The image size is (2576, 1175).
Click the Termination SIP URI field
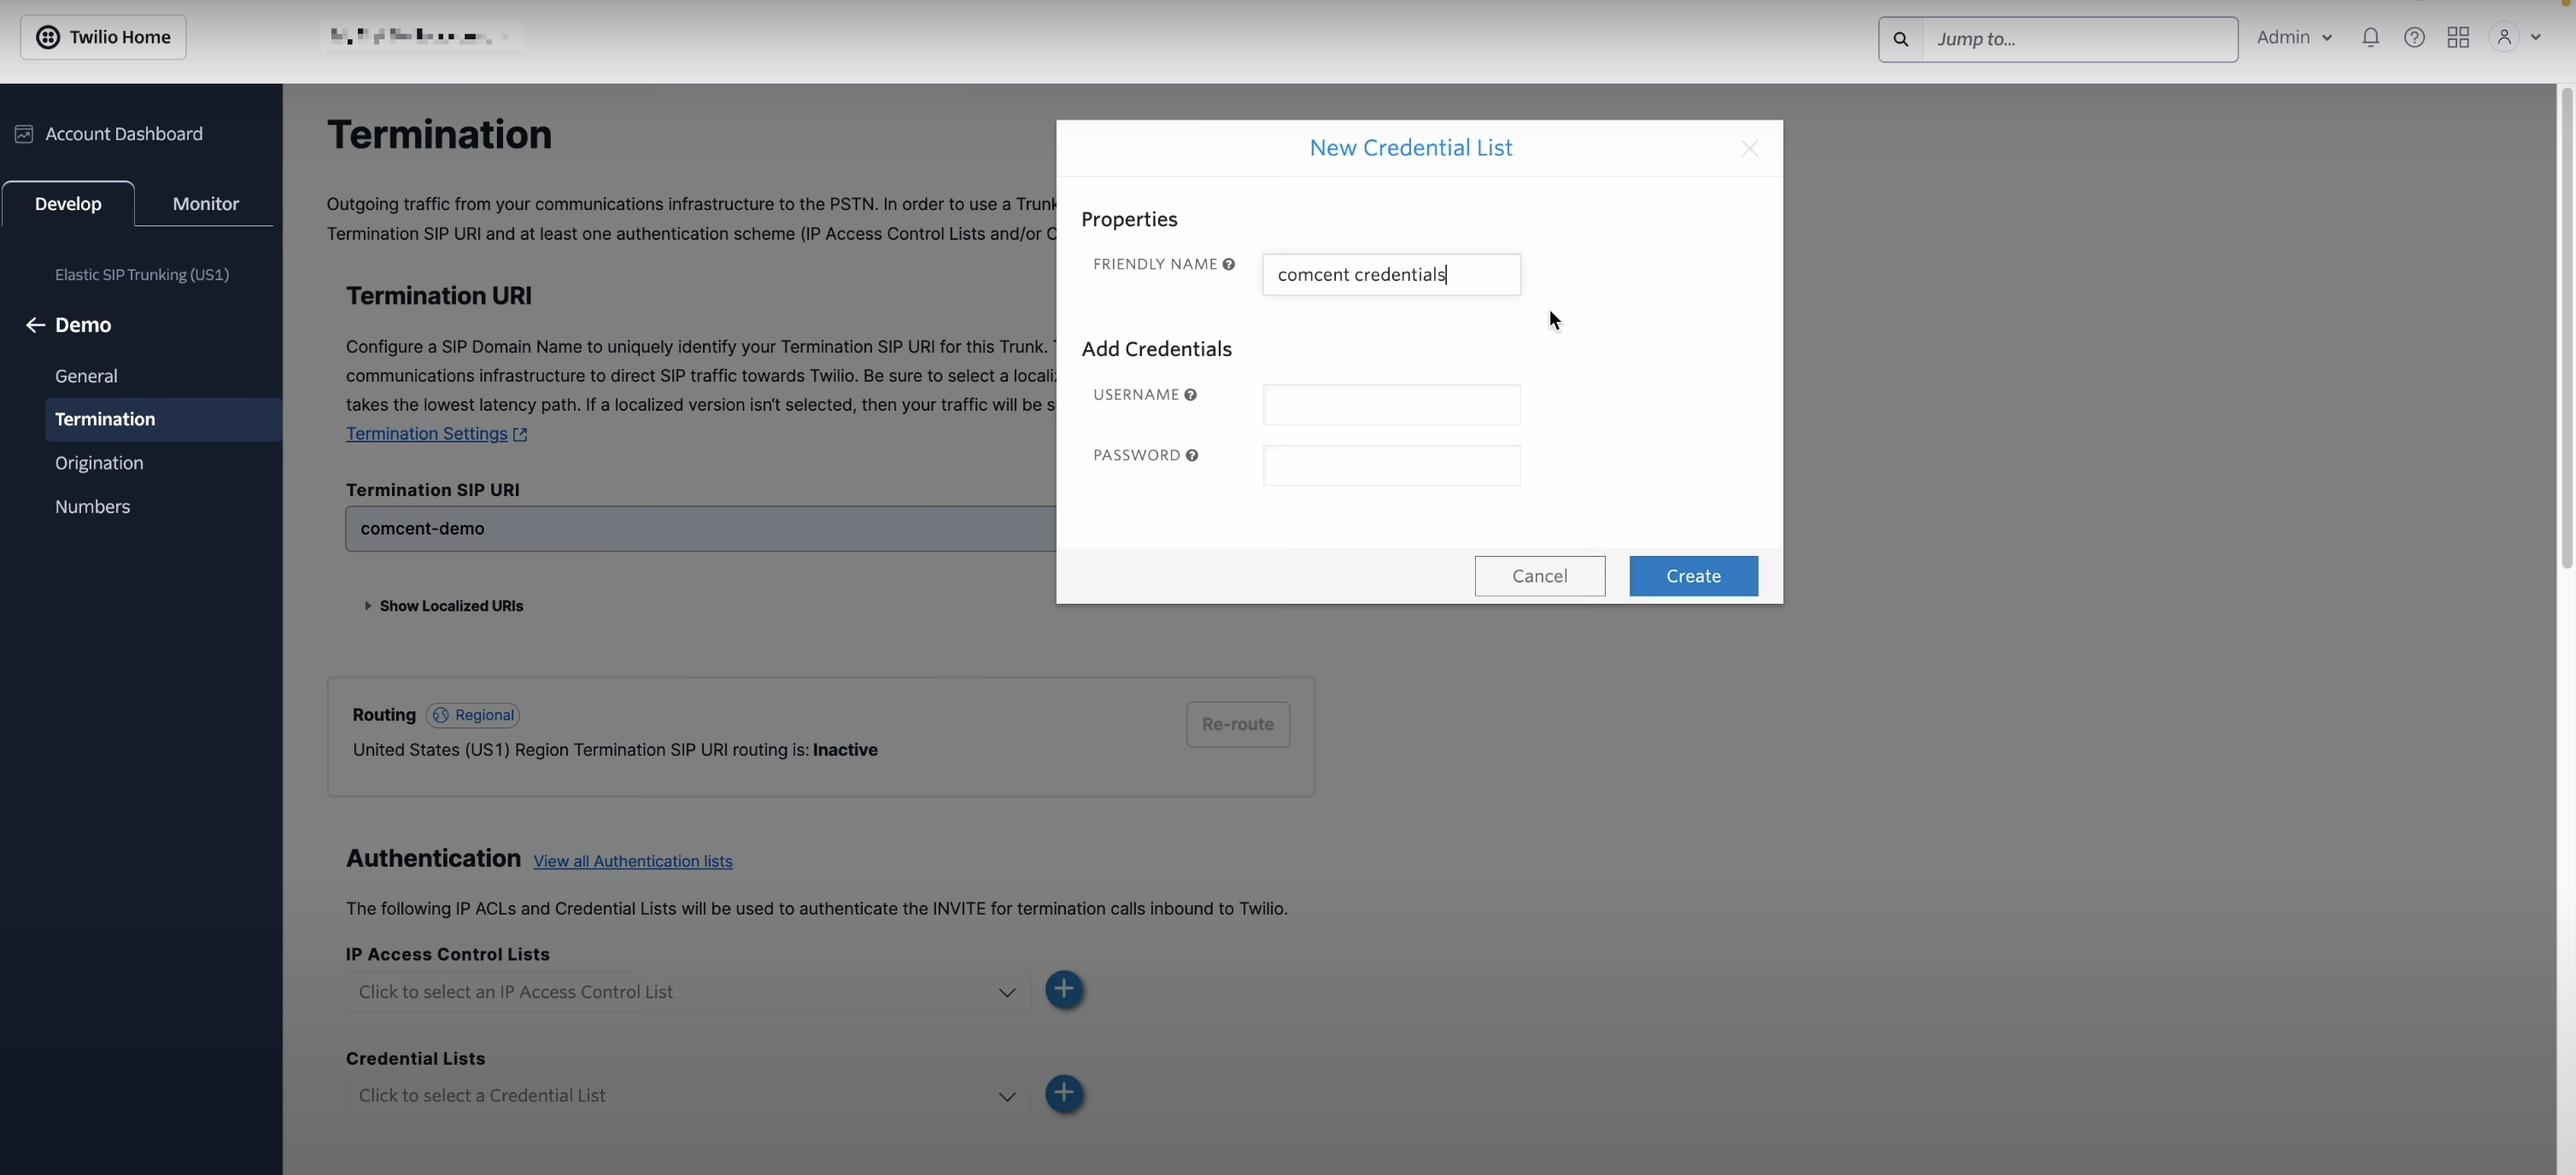click(700, 528)
